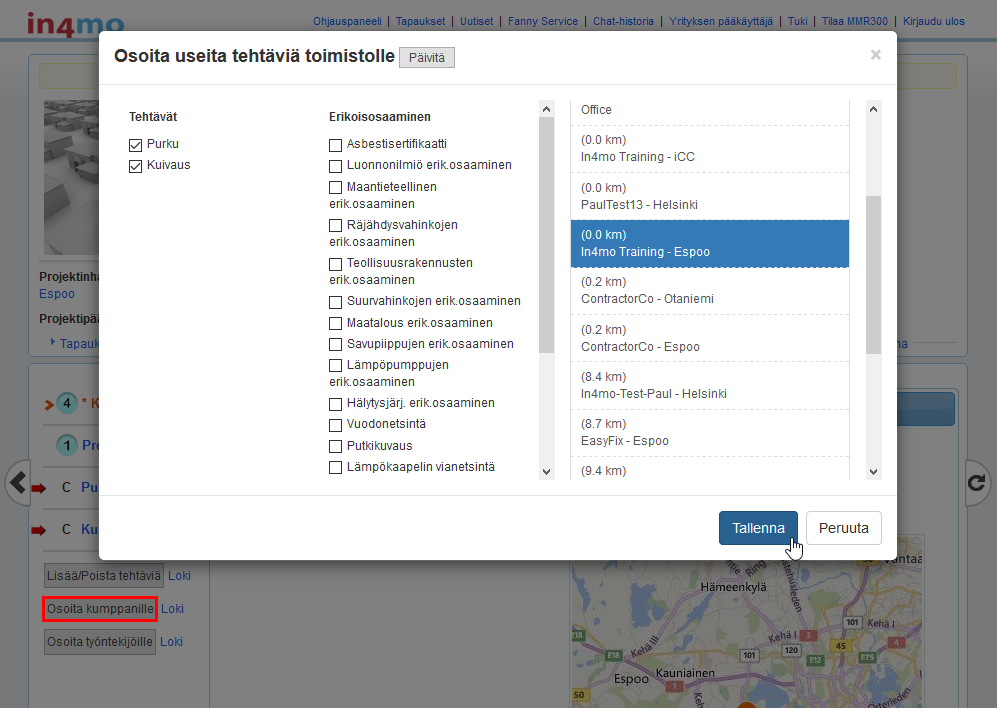
Task: Click the down arrow of the skills list scrollbar
Action: (546, 471)
